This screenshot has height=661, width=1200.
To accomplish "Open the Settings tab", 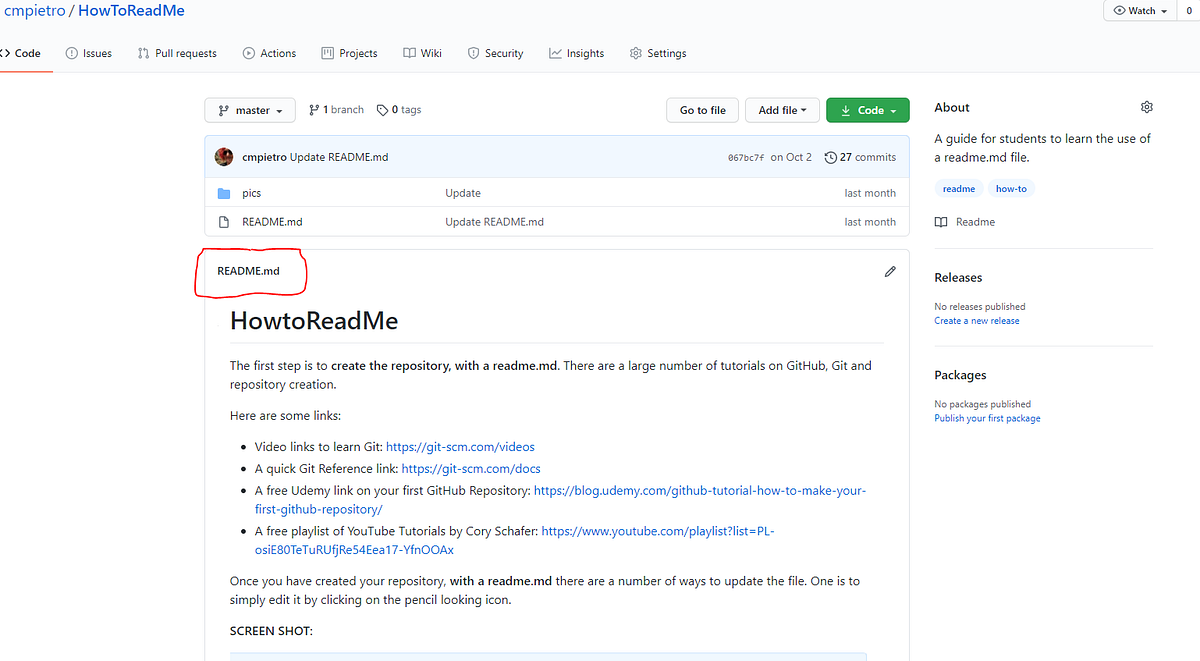I will pyautogui.click(x=658, y=53).
